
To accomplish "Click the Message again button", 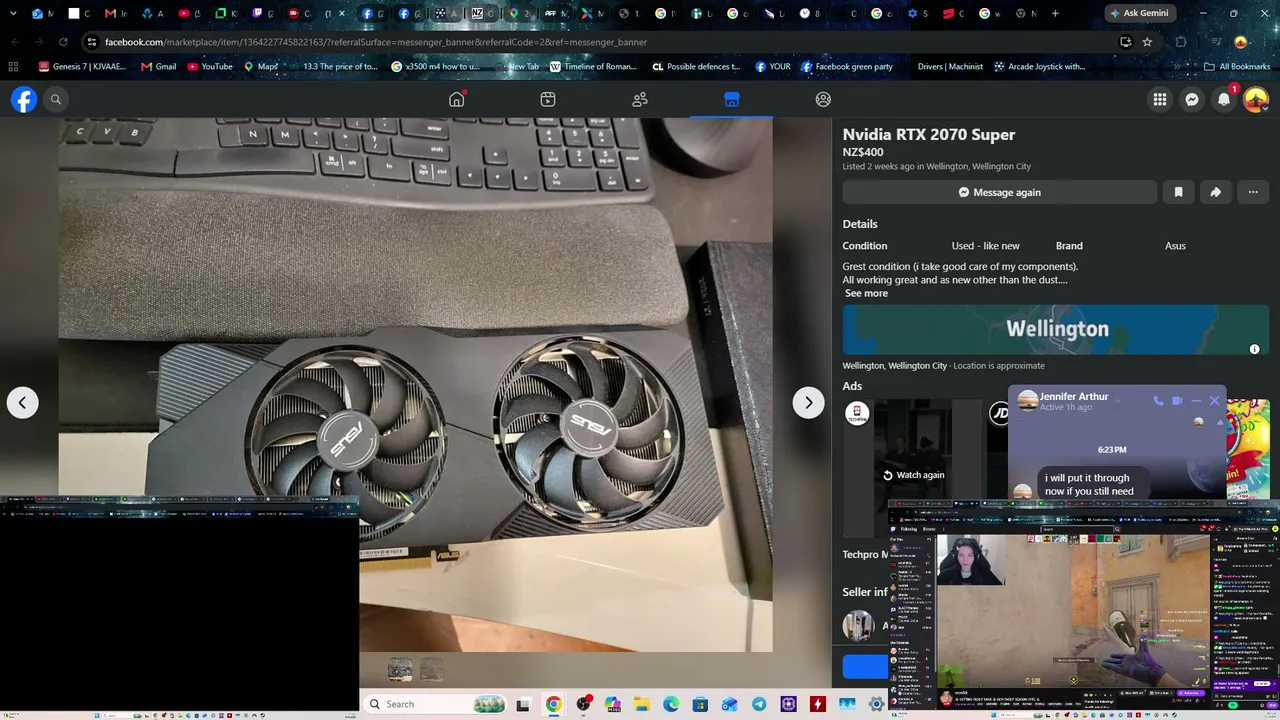I will 1000,192.
